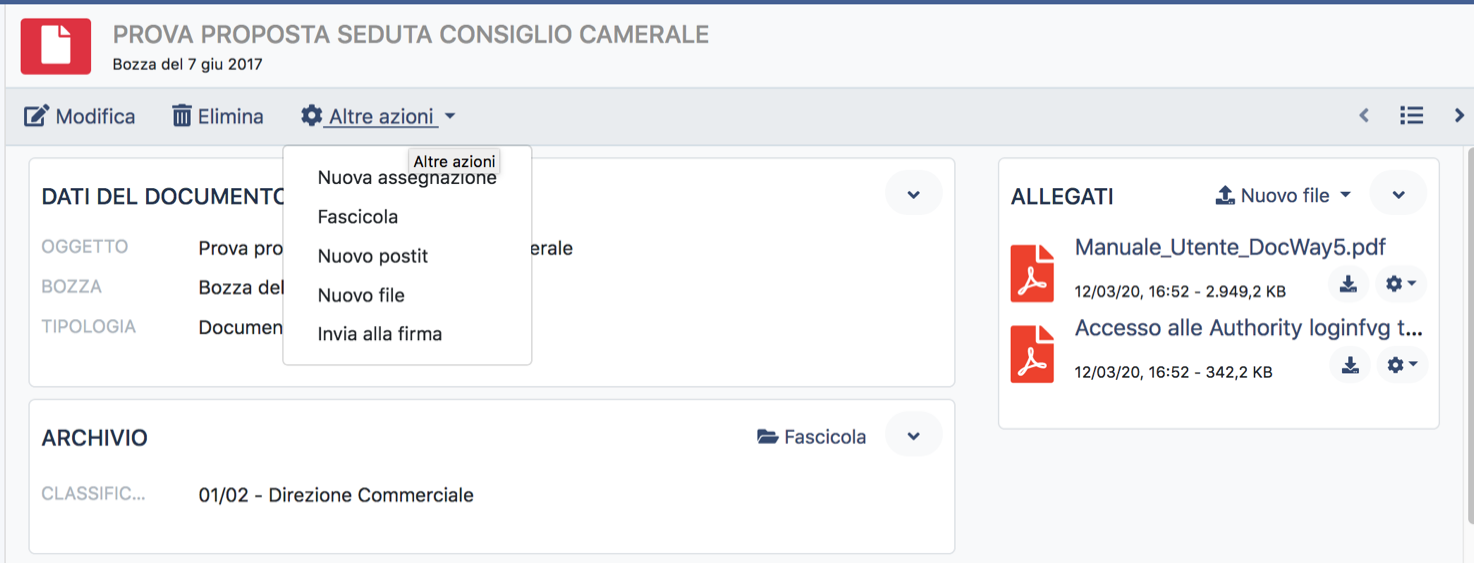Open the Altre azioni dropdown
This screenshot has height=563, width=1474.
(378, 116)
